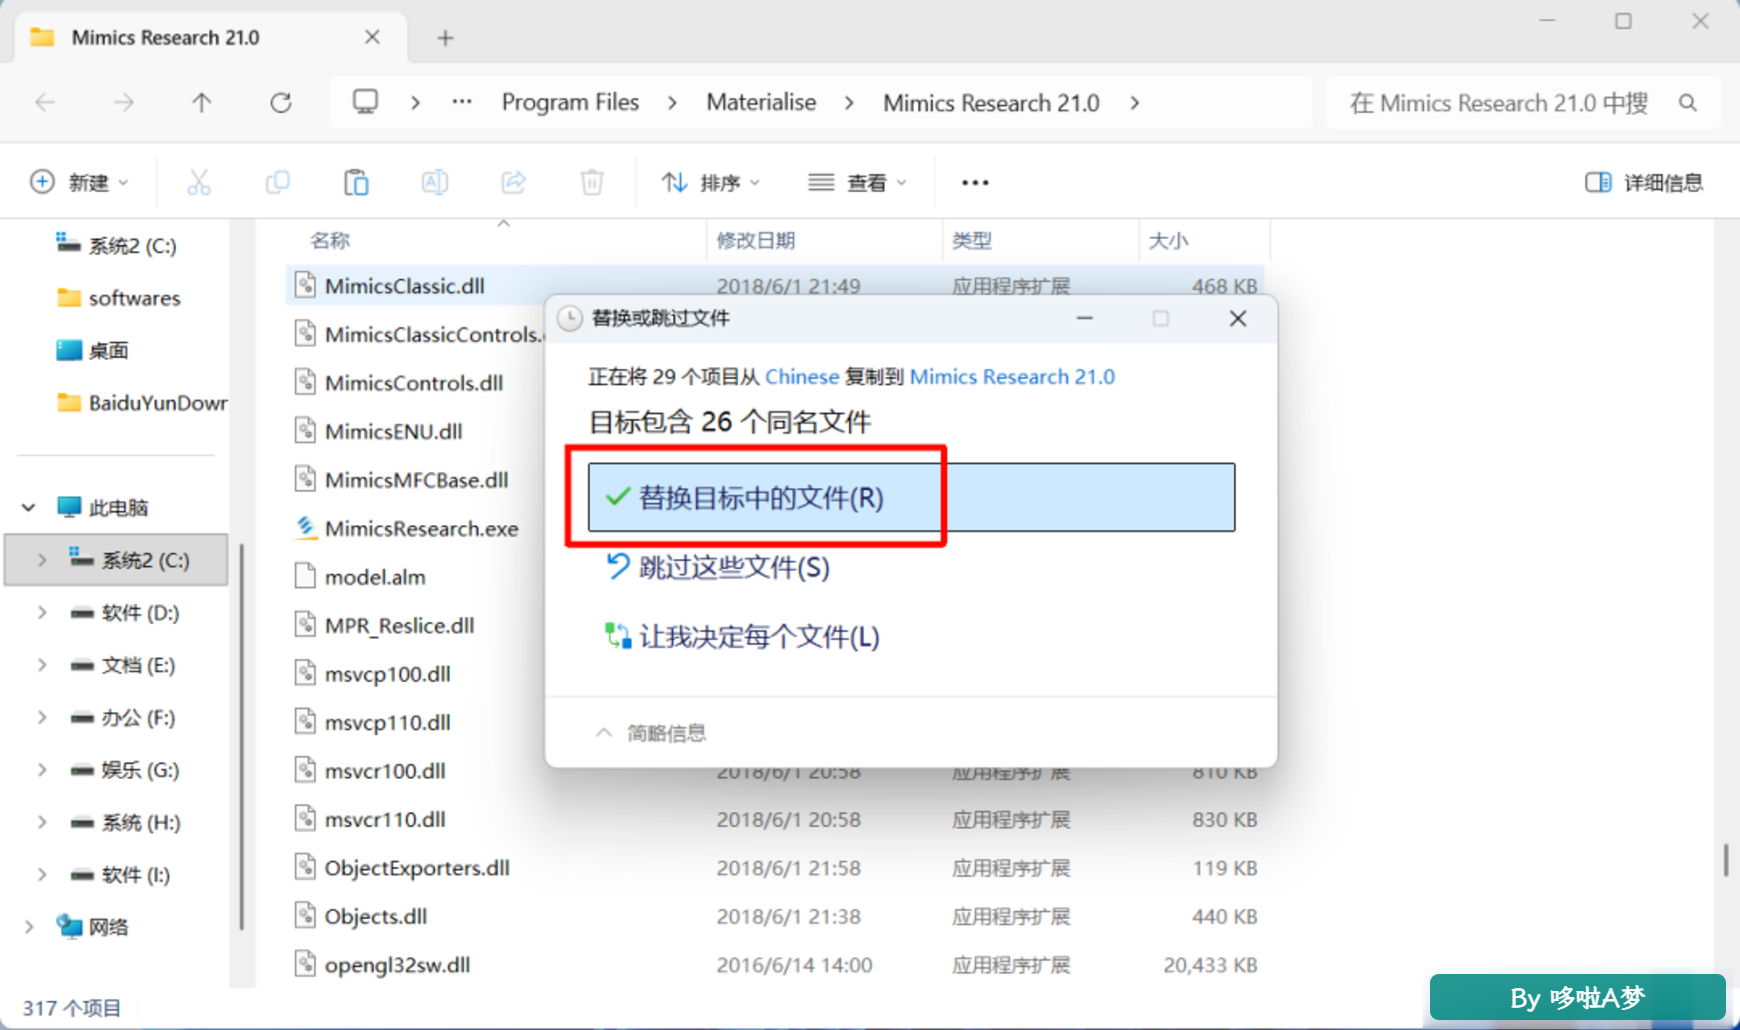Screen dimensions: 1740x1030
Task: Open the more options ellipsis in toolbar
Action: click(x=975, y=182)
